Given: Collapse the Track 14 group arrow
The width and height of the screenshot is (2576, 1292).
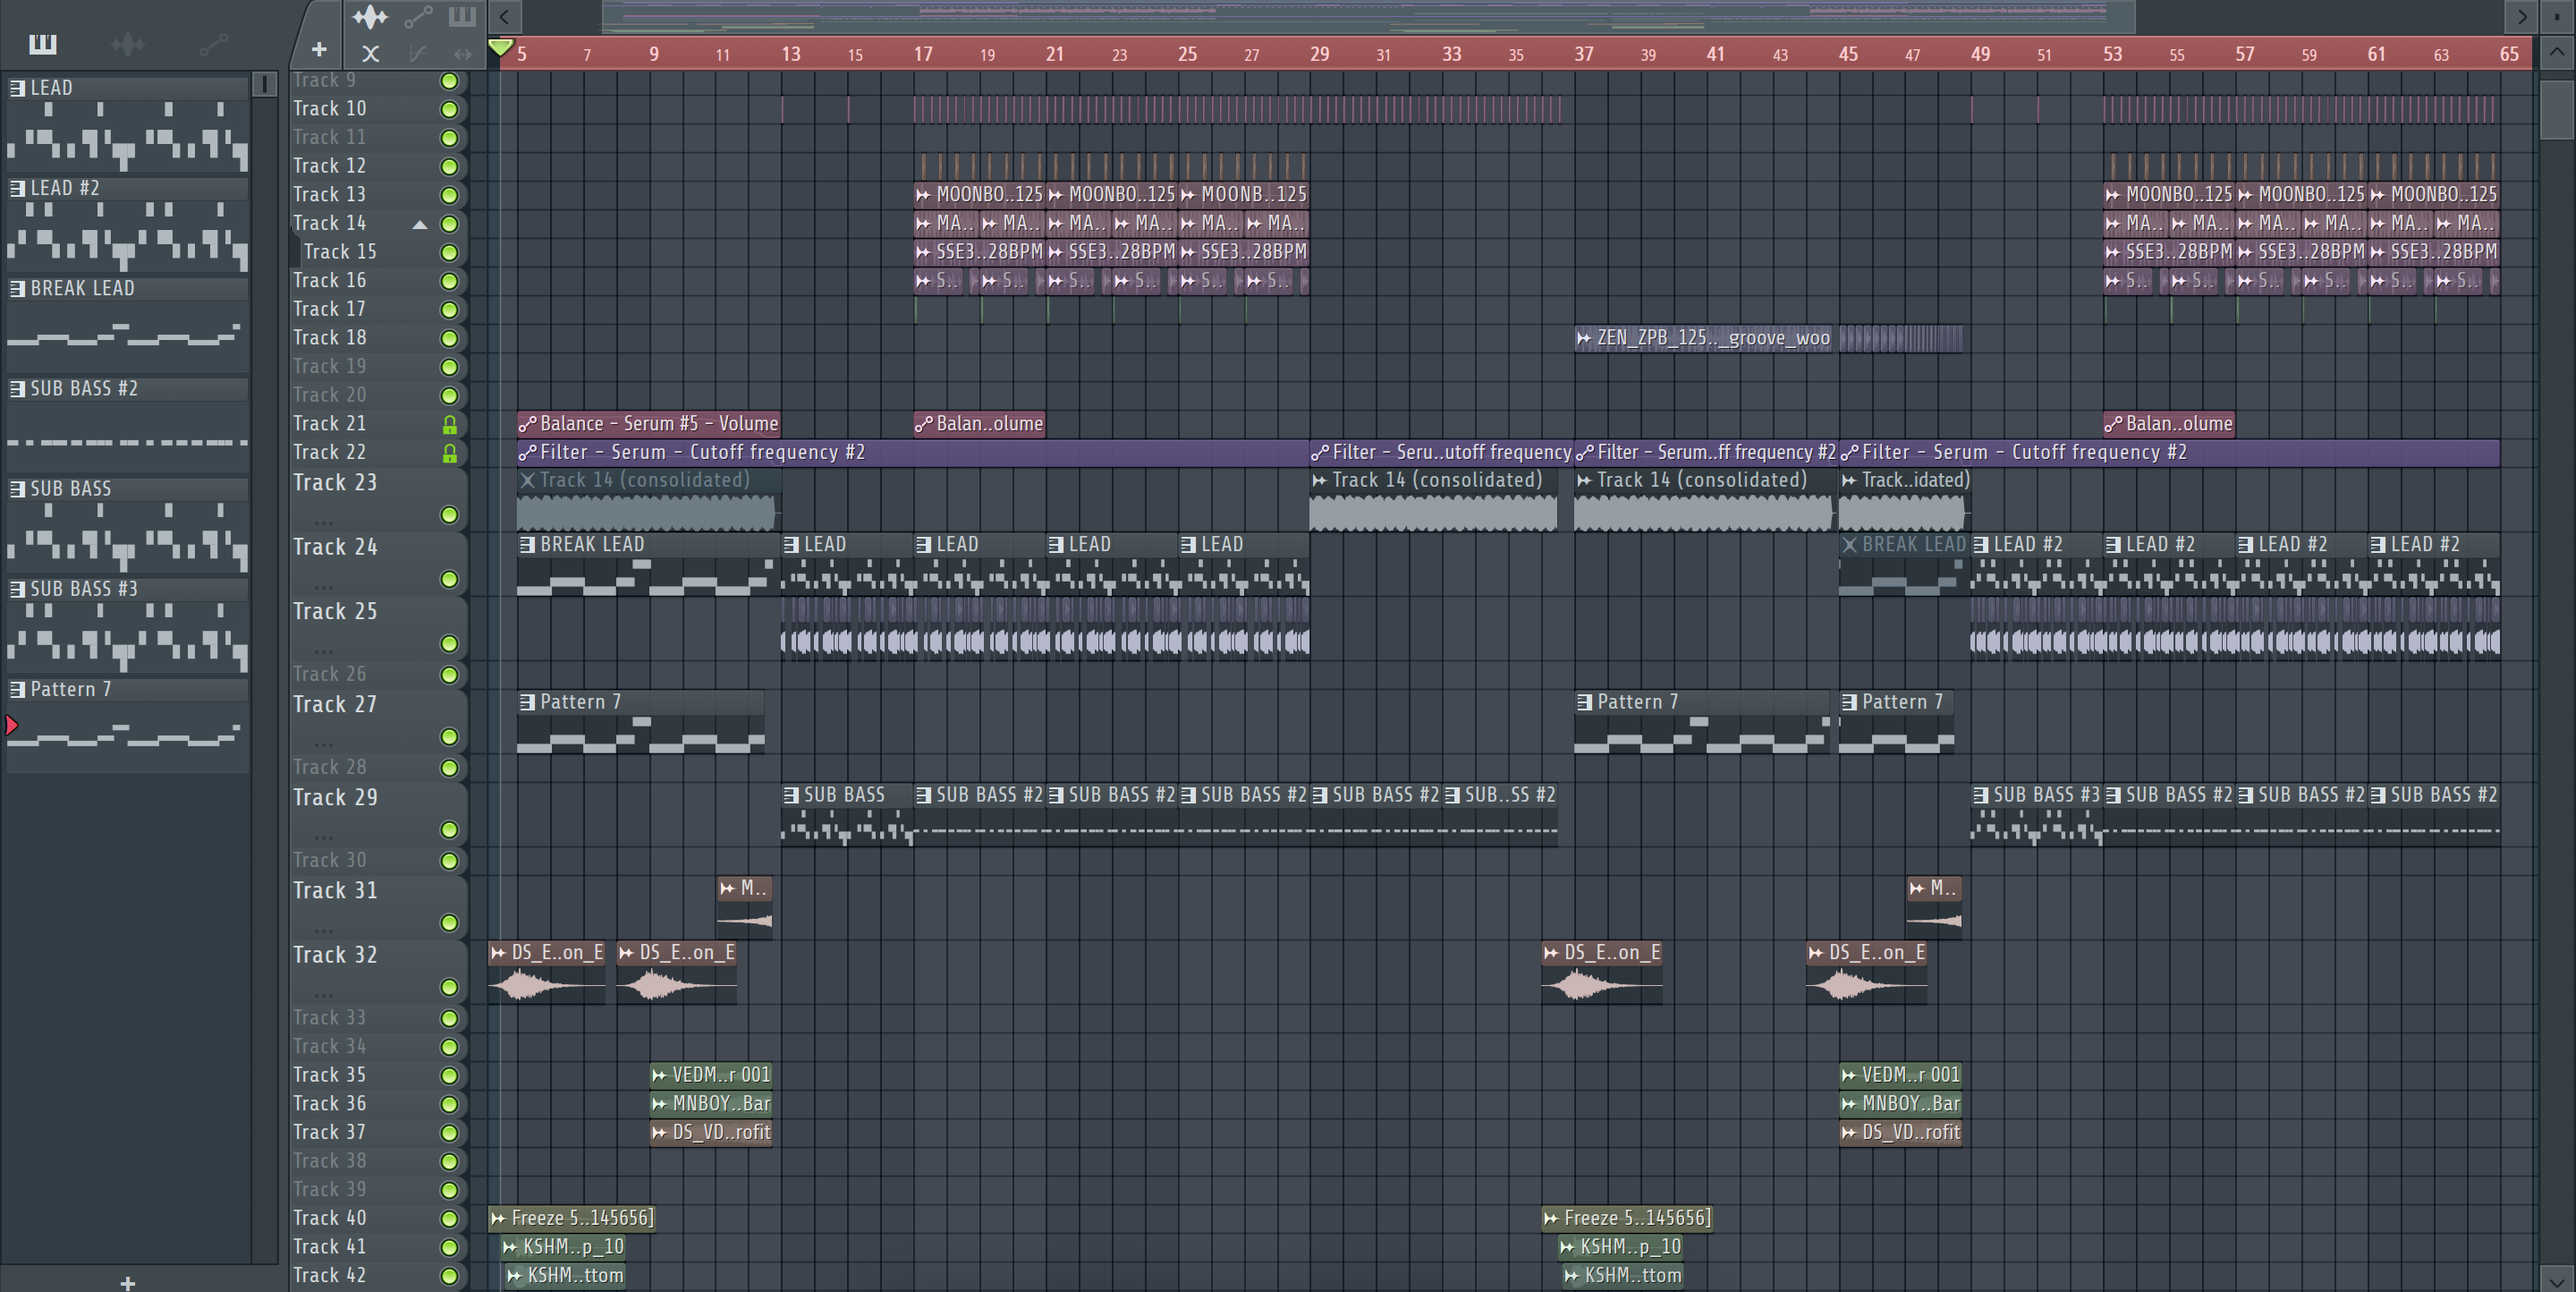Looking at the screenshot, I should tap(420, 225).
